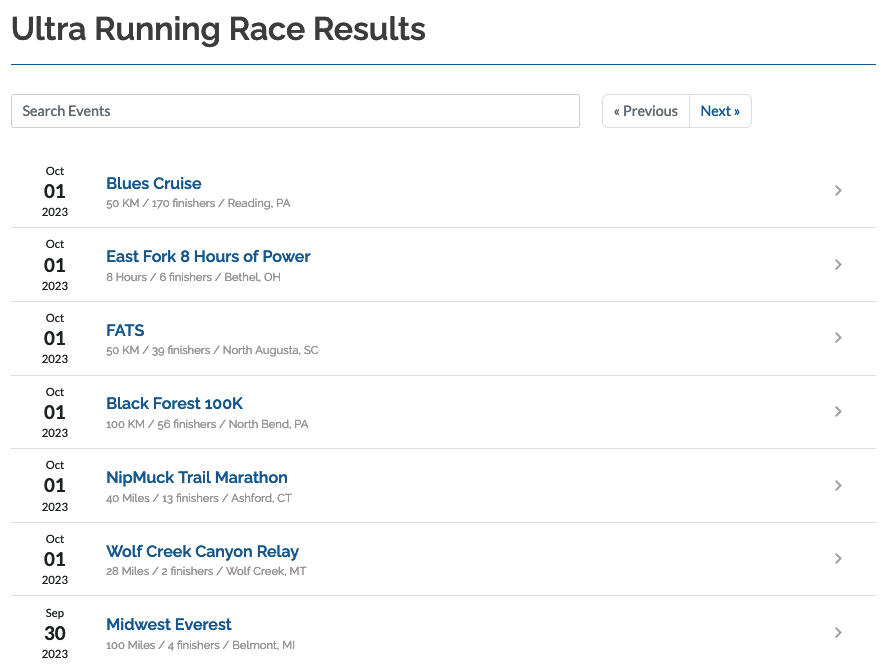Screen dimensions: 882x666
Task: Click the Search Events input field
Action: (295, 111)
